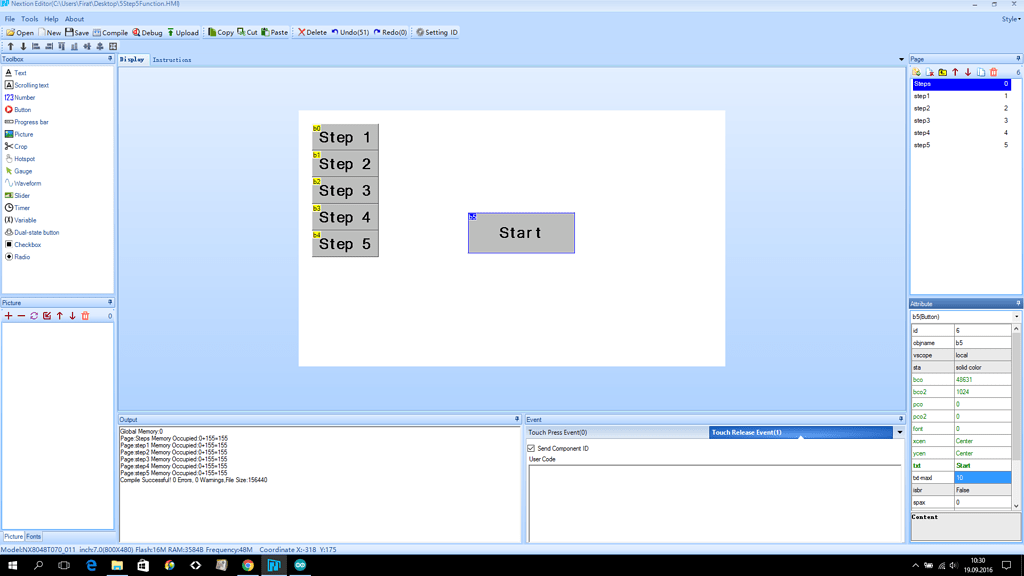Click the copy page icon

pos(981,72)
